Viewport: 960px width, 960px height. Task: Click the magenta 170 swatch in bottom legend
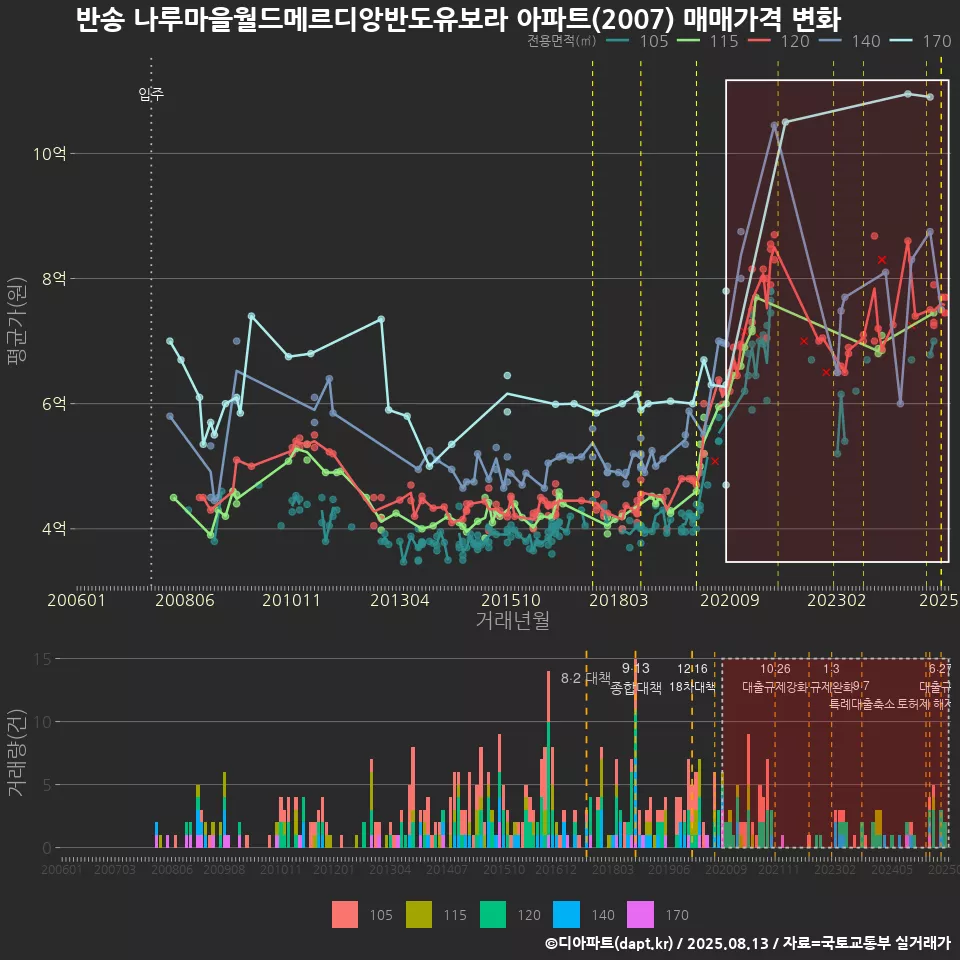pyautogui.click(x=640, y=915)
